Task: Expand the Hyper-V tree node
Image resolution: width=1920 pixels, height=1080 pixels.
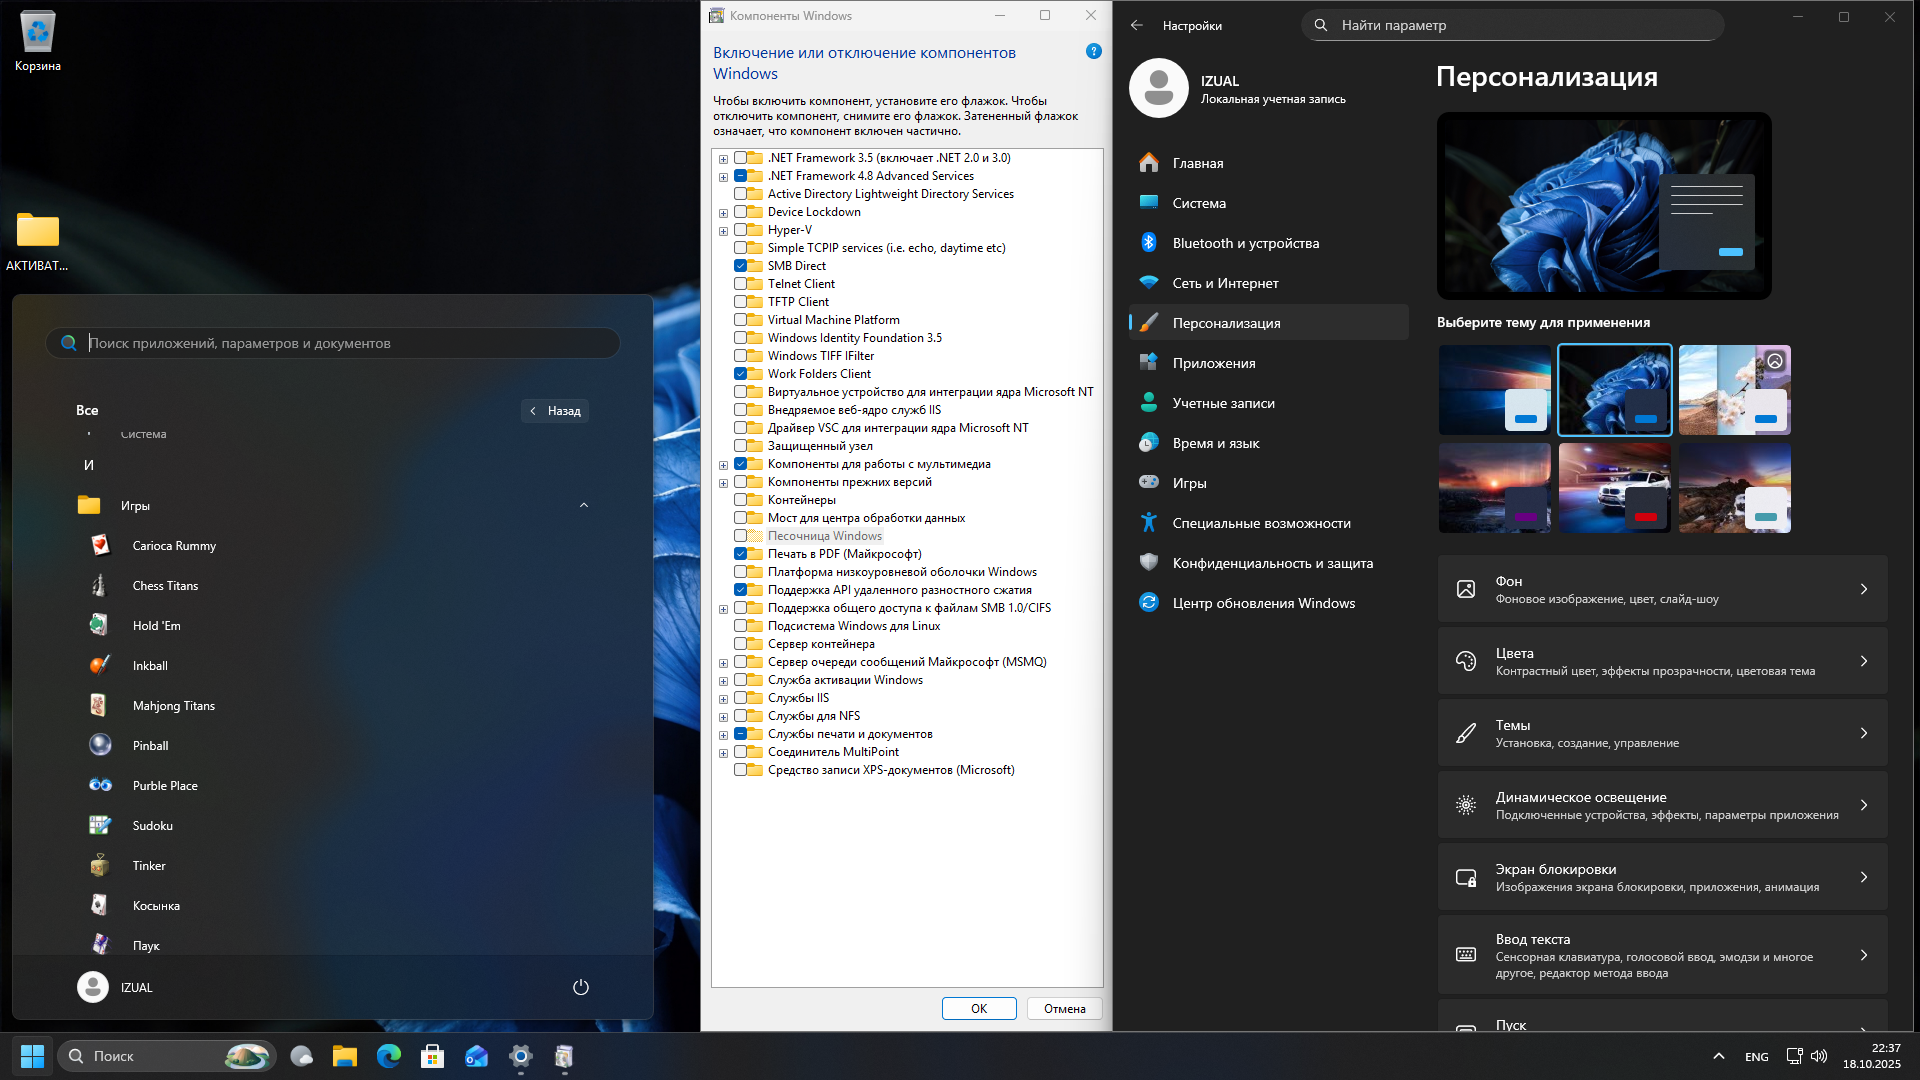Action: tap(723, 231)
